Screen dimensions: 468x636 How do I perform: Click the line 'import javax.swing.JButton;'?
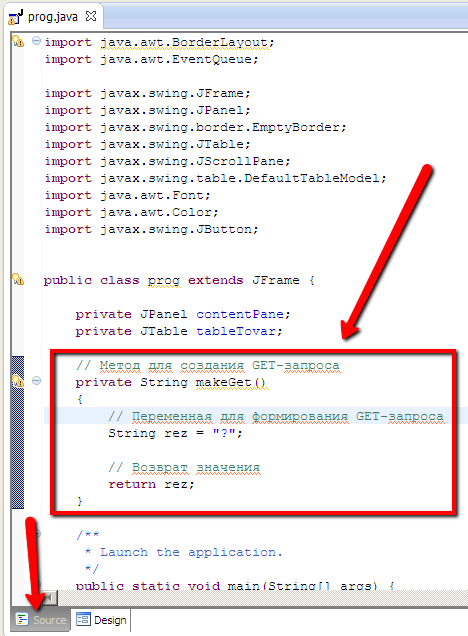pos(151,230)
